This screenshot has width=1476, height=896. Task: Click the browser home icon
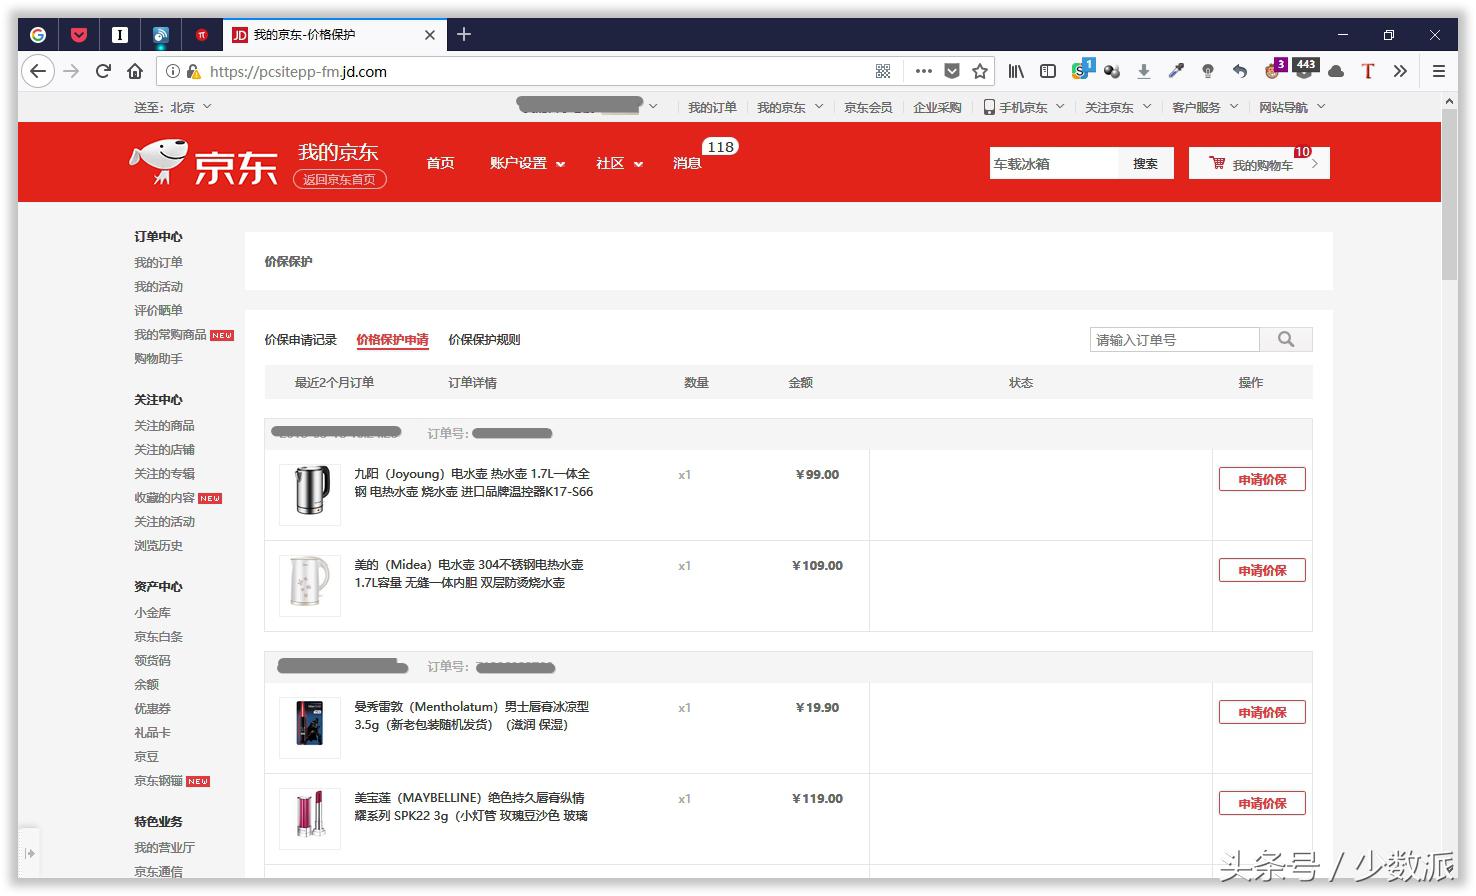(x=135, y=71)
